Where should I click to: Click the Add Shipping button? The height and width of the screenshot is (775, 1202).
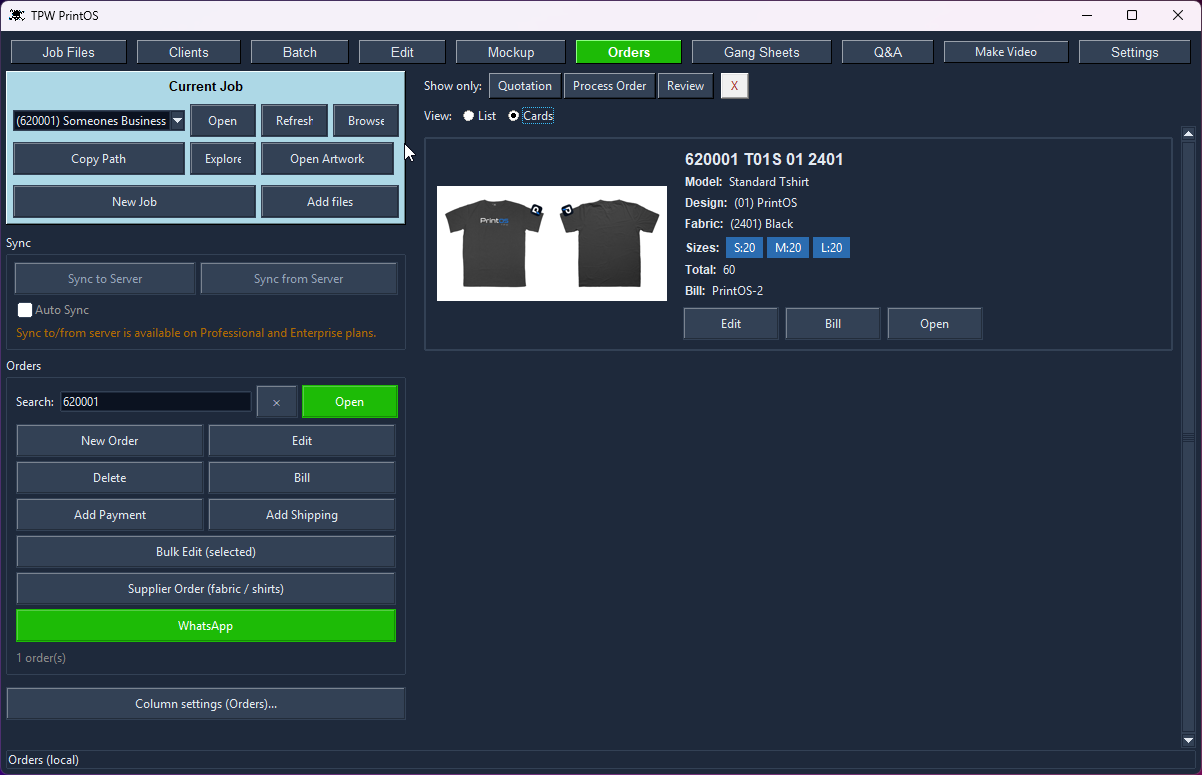302,515
